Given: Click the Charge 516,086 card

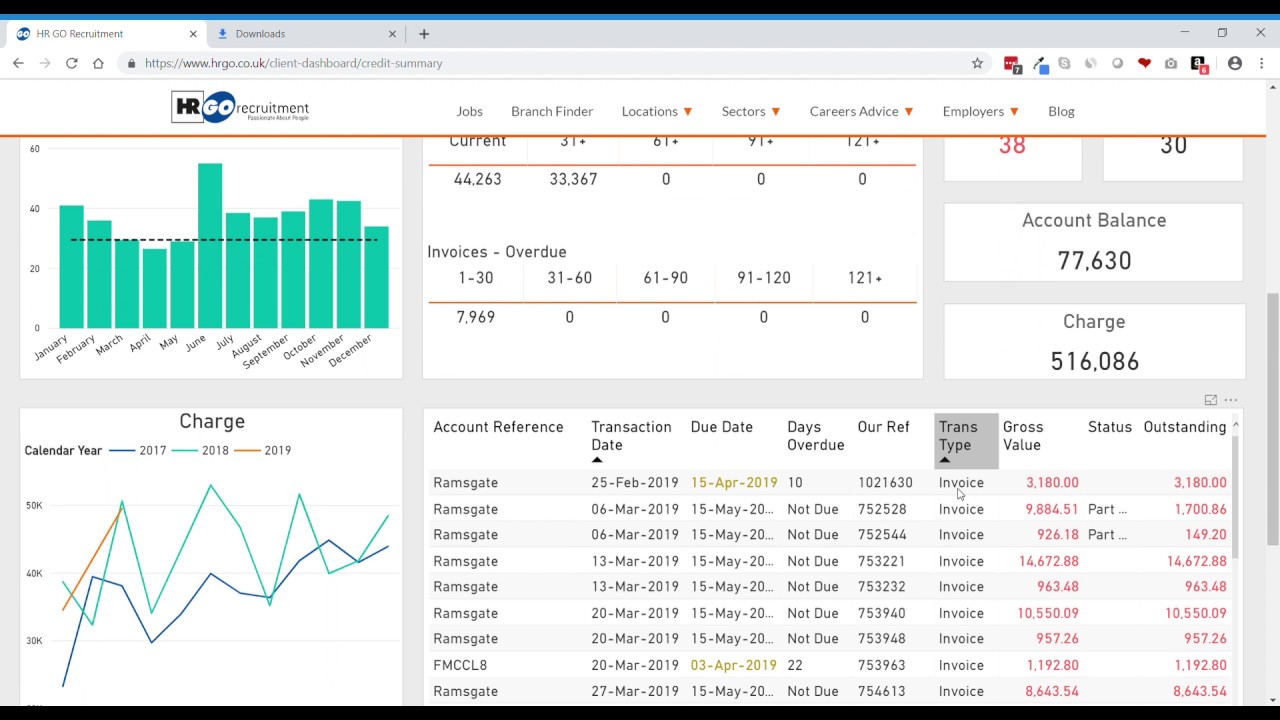Looking at the screenshot, I should [x=1094, y=343].
